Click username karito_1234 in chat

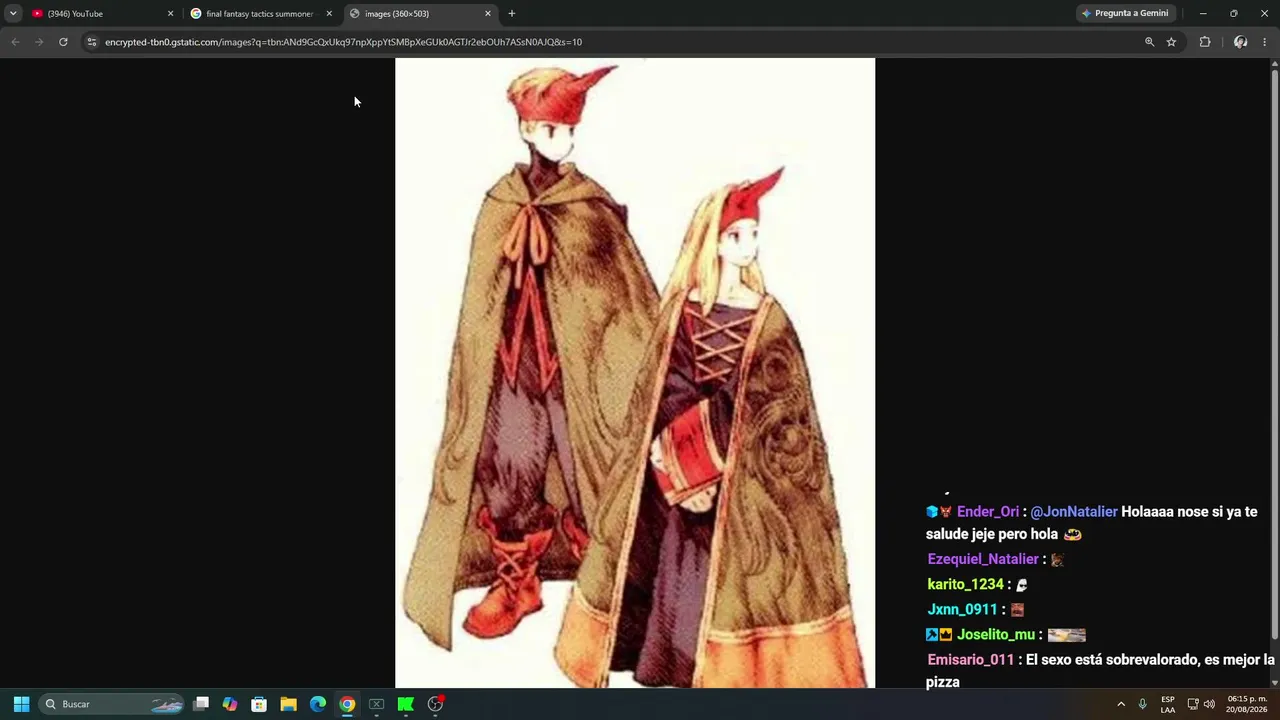tap(965, 585)
